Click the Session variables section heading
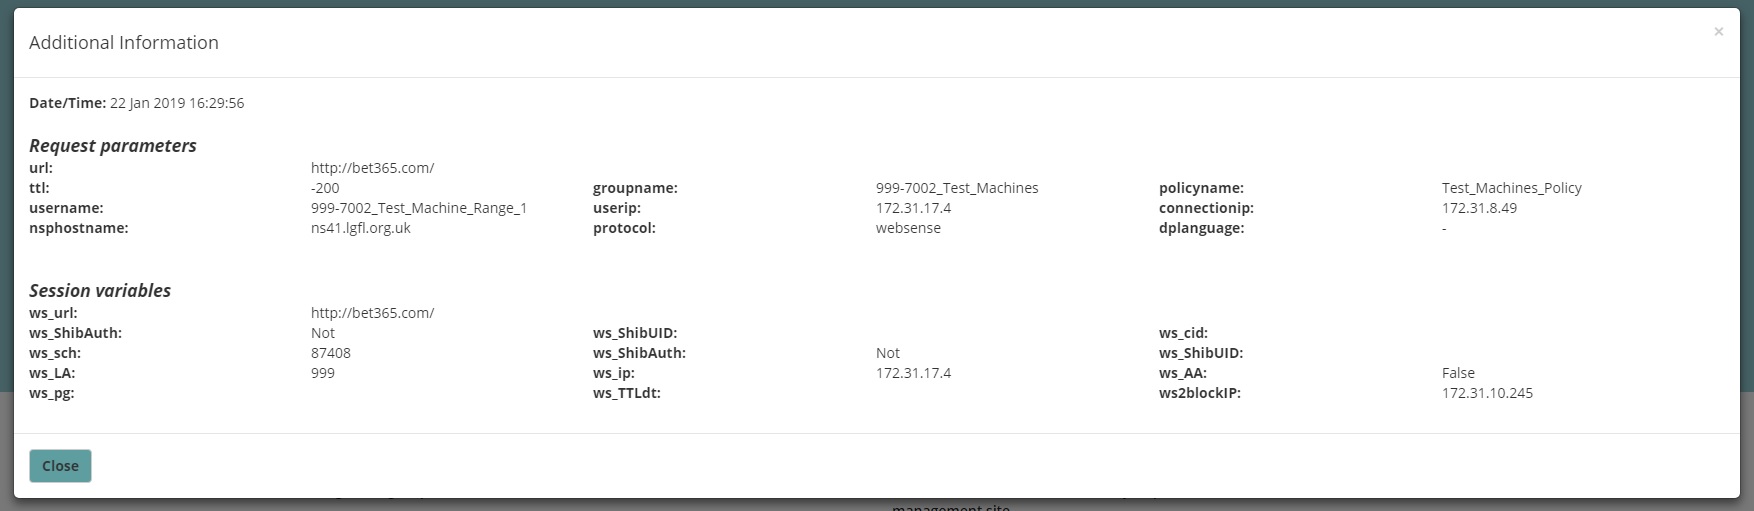This screenshot has height=511, width=1754. 100,291
